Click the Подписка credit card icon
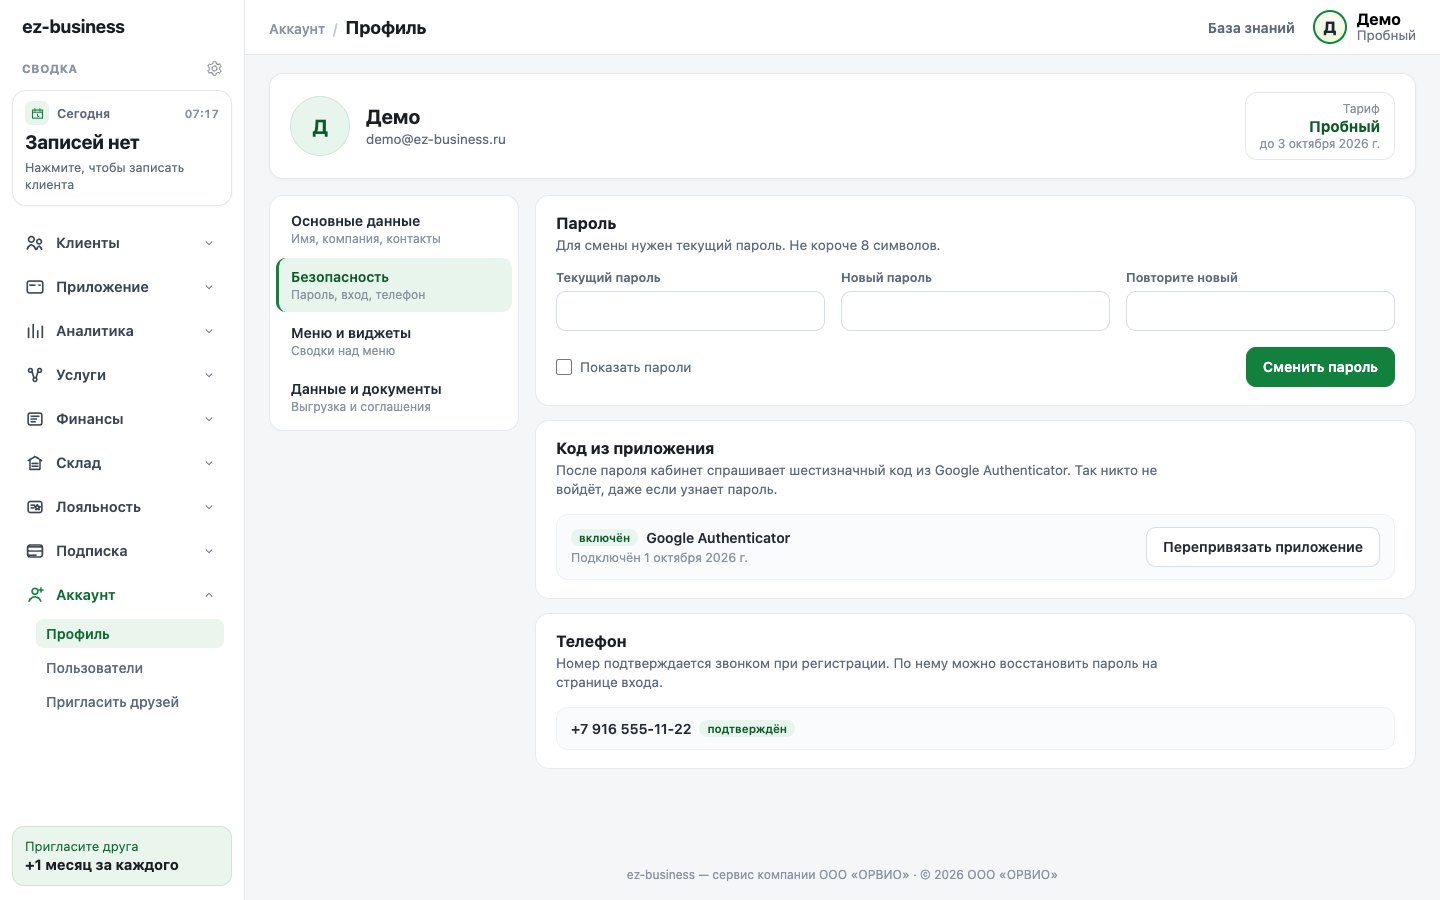 (x=35, y=551)
